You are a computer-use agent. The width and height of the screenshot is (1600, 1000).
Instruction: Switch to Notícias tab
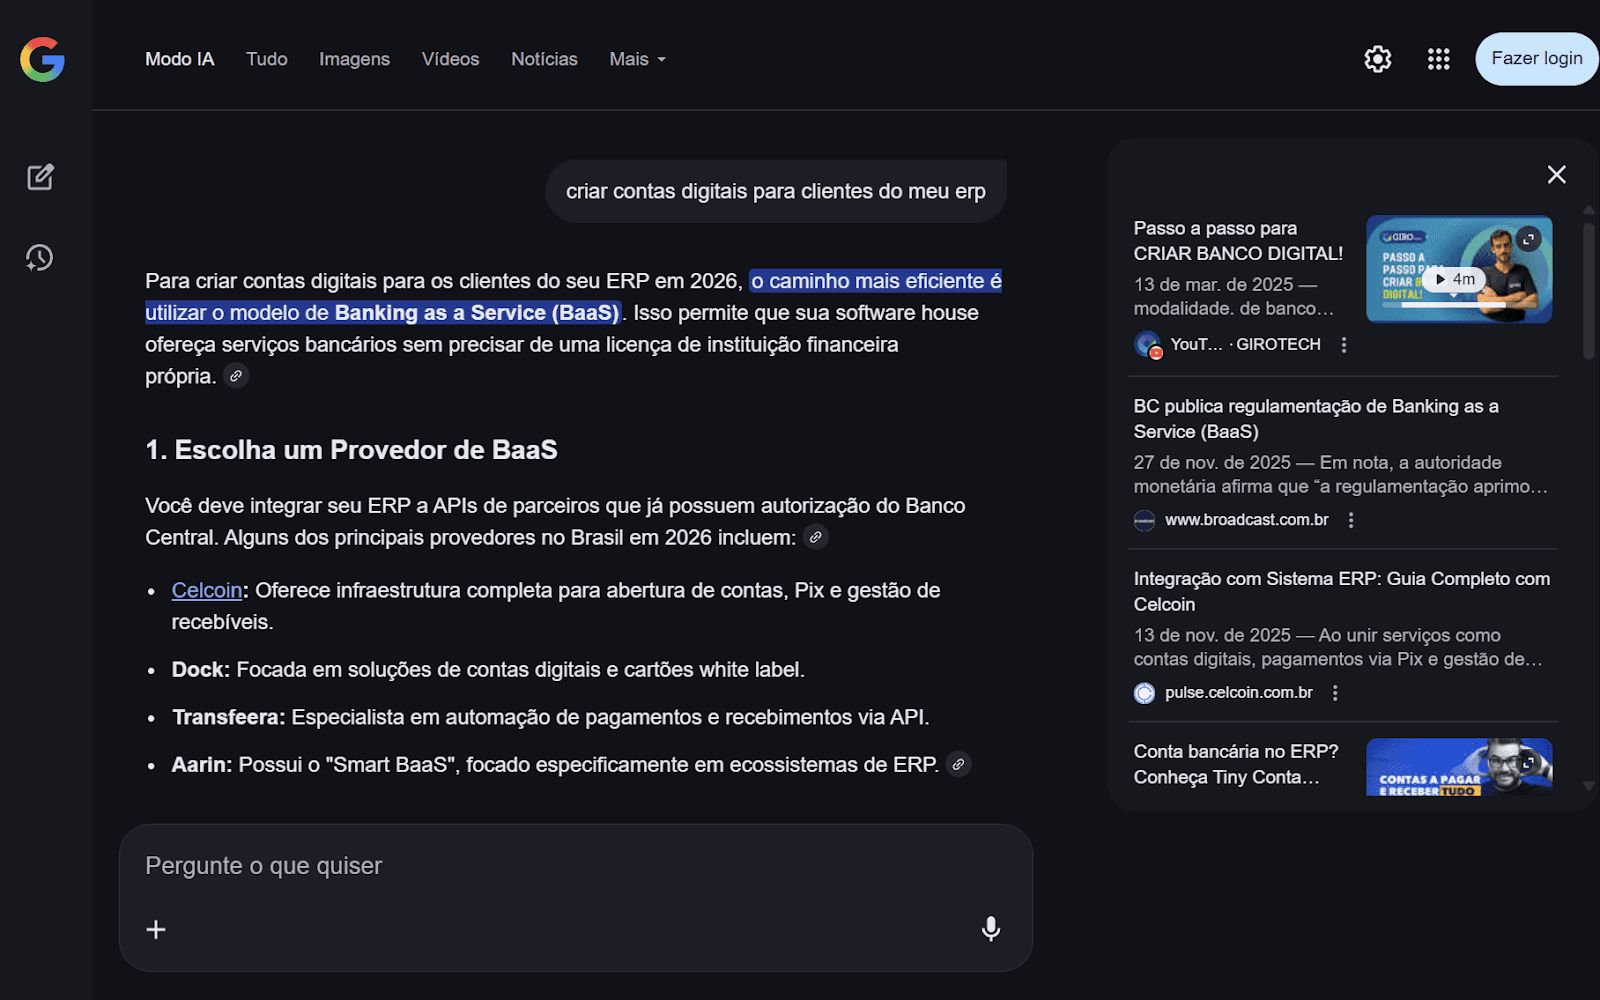click(544, 59)
